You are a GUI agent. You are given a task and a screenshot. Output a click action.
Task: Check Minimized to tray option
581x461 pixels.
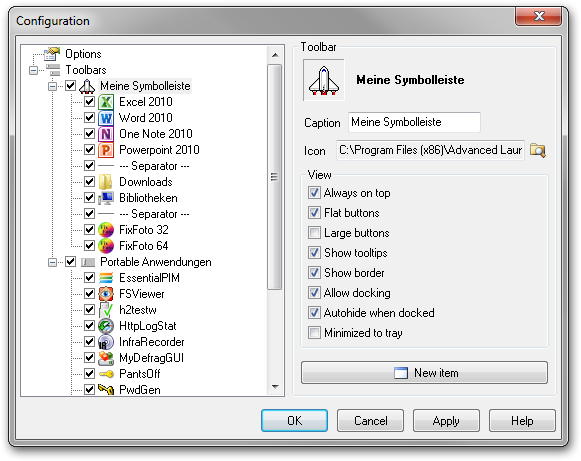coord(314,333)
